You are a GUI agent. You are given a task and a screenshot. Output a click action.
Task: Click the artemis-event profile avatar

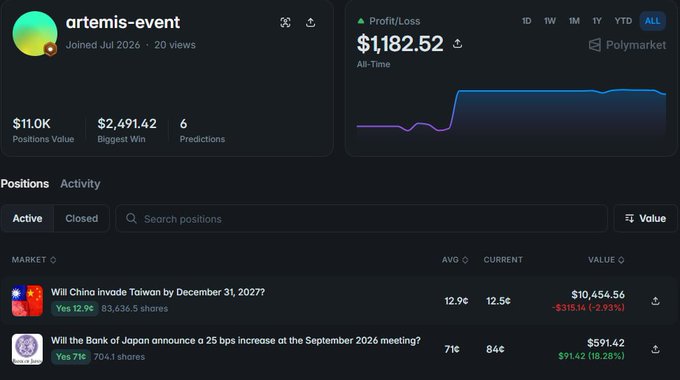35,34
